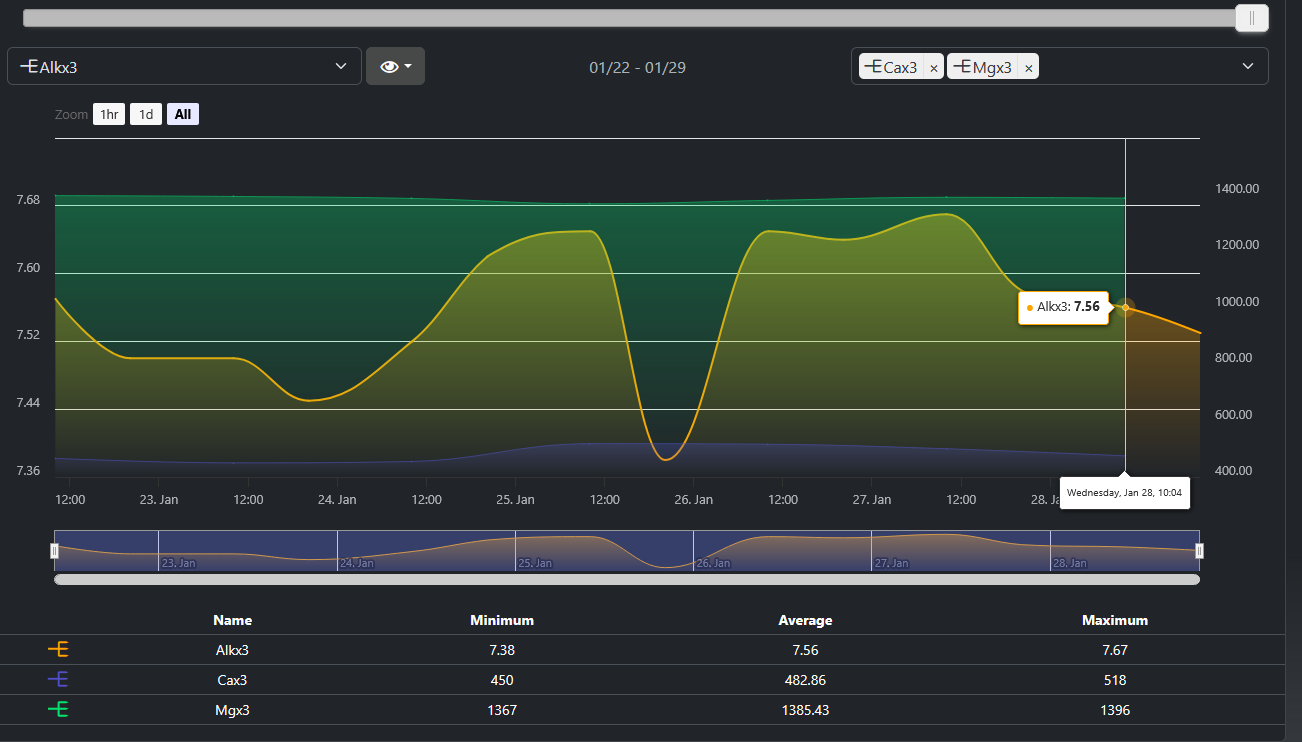Click the 01/22 - 01/29 date range label

pos(637,67)
